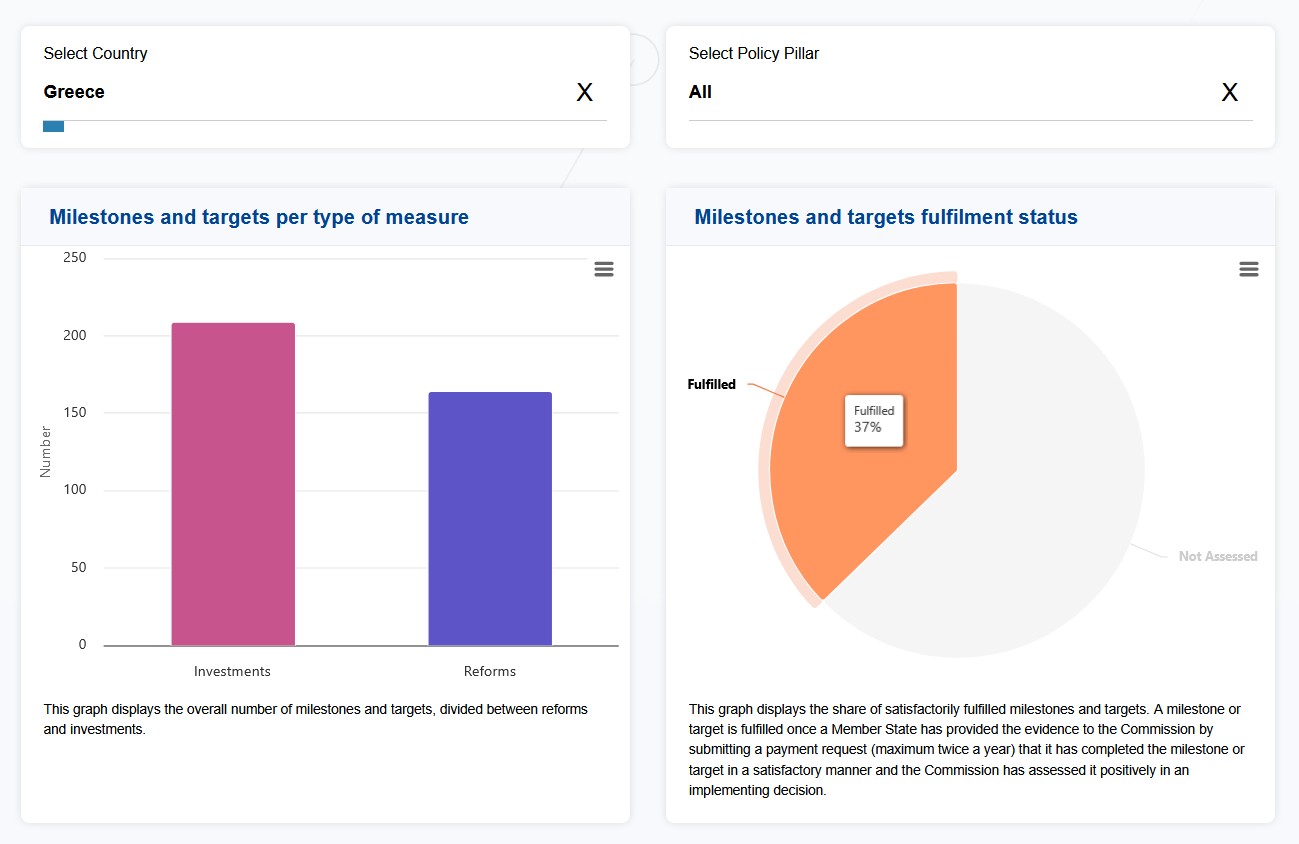1299x844 pixels.
Task: Click the Investments x-axis label
Action: (x=232, y=671)
